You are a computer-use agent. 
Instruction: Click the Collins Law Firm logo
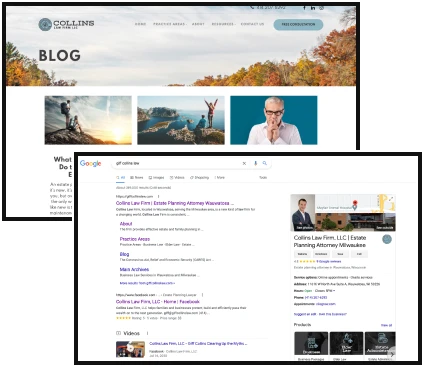[x=66, y=24]
